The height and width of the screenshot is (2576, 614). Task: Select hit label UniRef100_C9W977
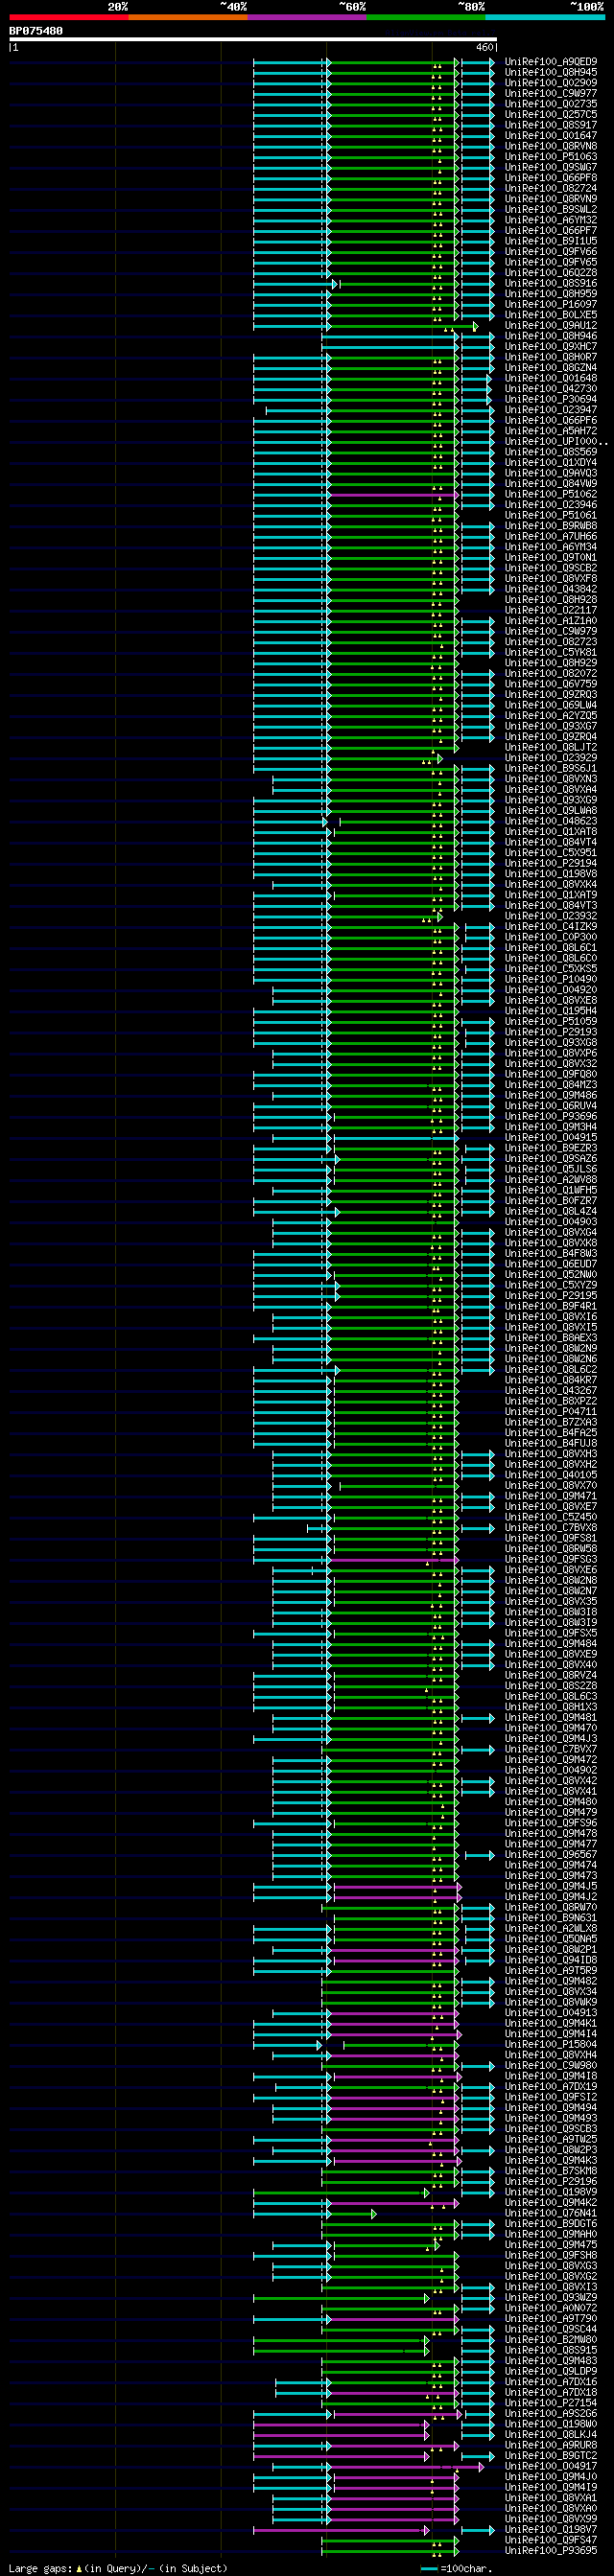pyautogui.click(x=551, y=94)
